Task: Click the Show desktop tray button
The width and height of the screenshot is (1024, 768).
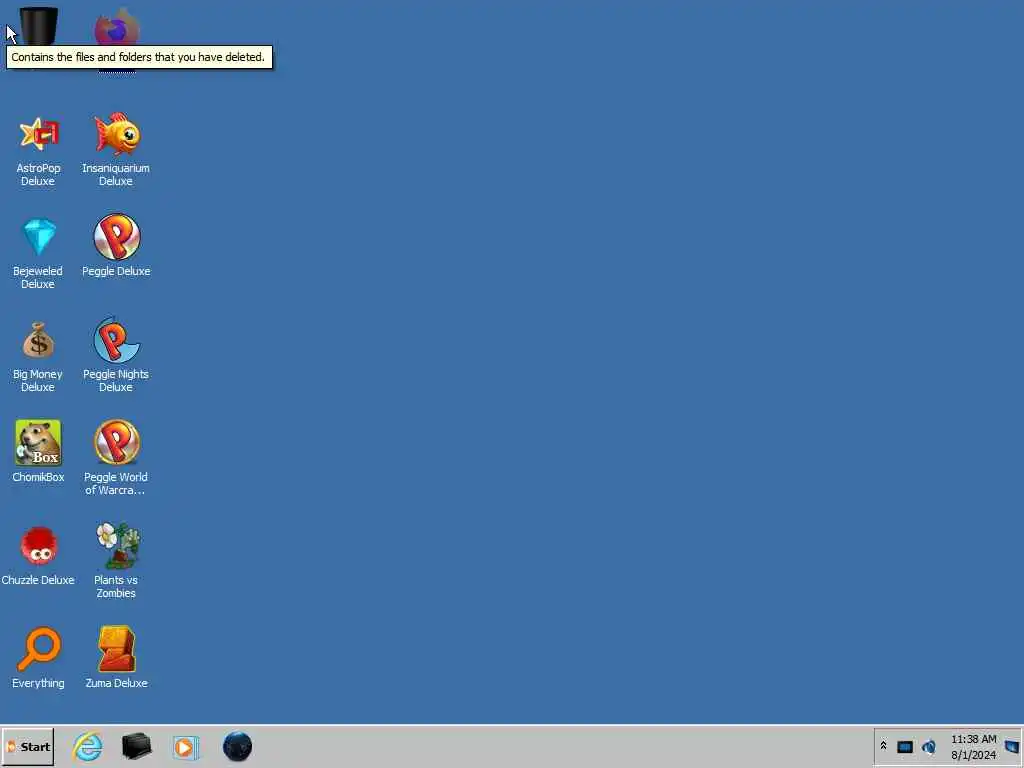Action: coord(1012,746)
